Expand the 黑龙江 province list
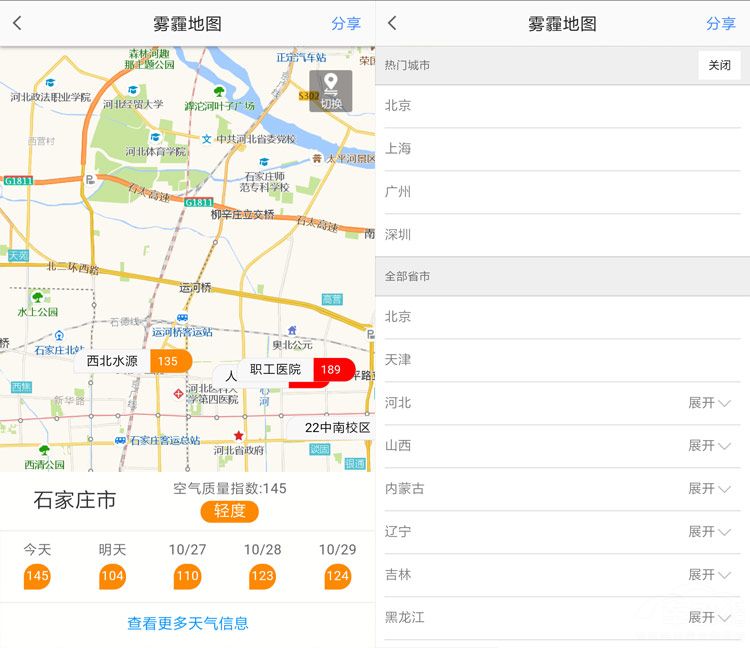The height and width of the screenshot is (648, 750). click(x=709, y=618)
